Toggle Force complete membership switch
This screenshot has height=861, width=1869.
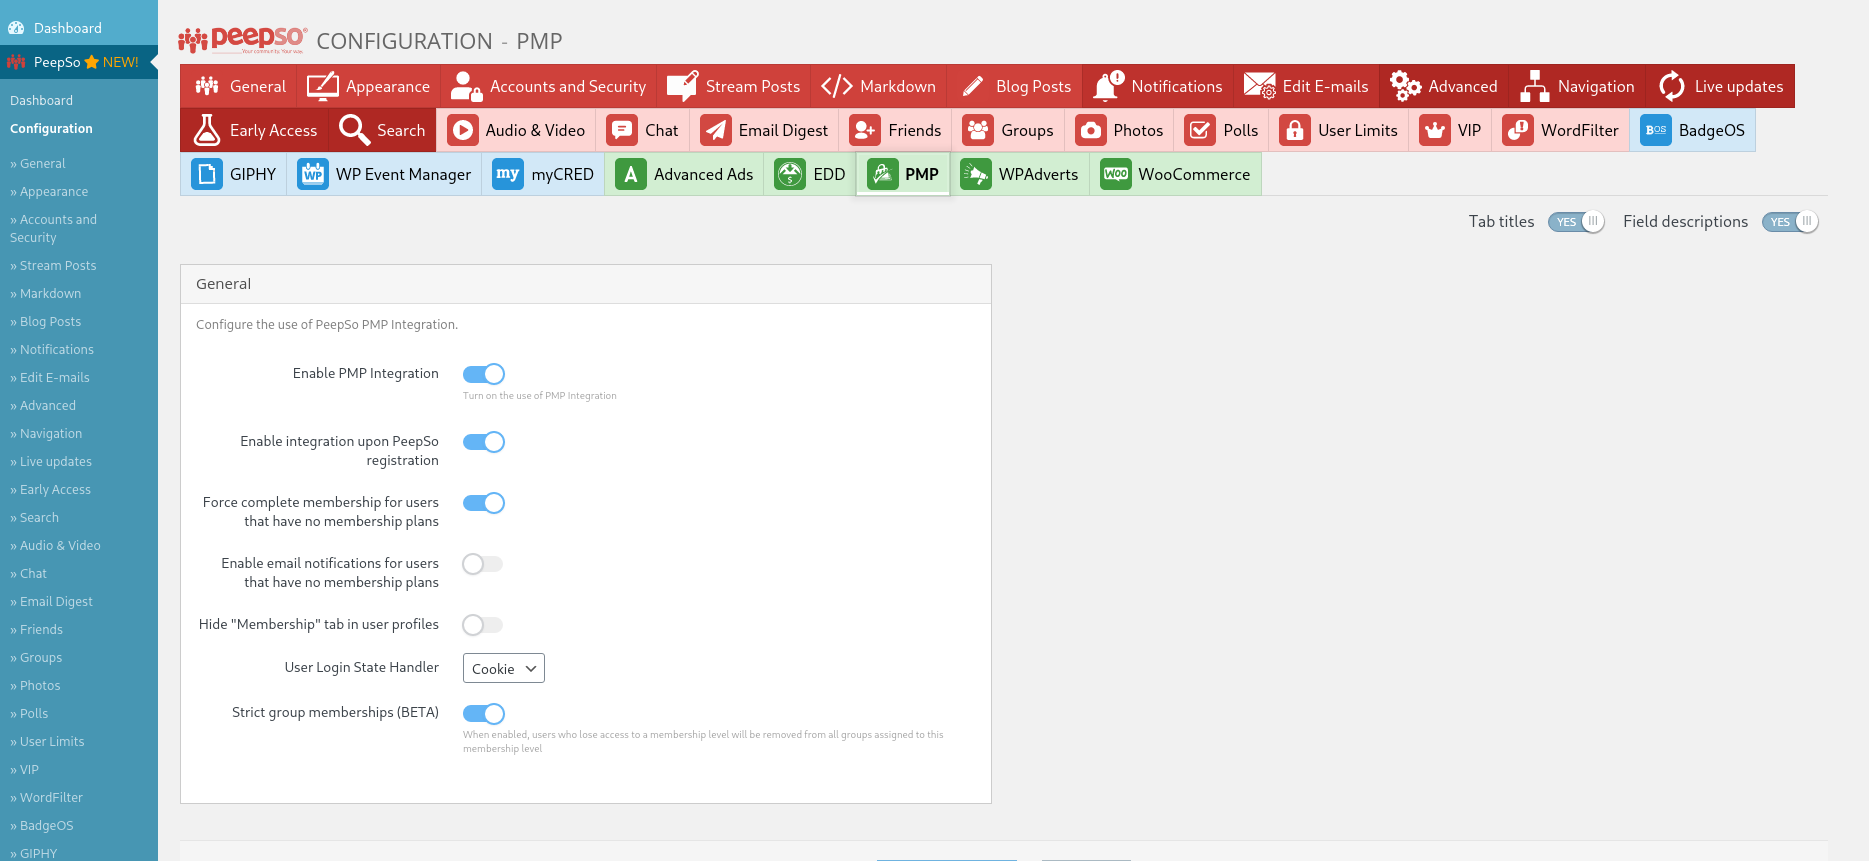tap(484, 503)
